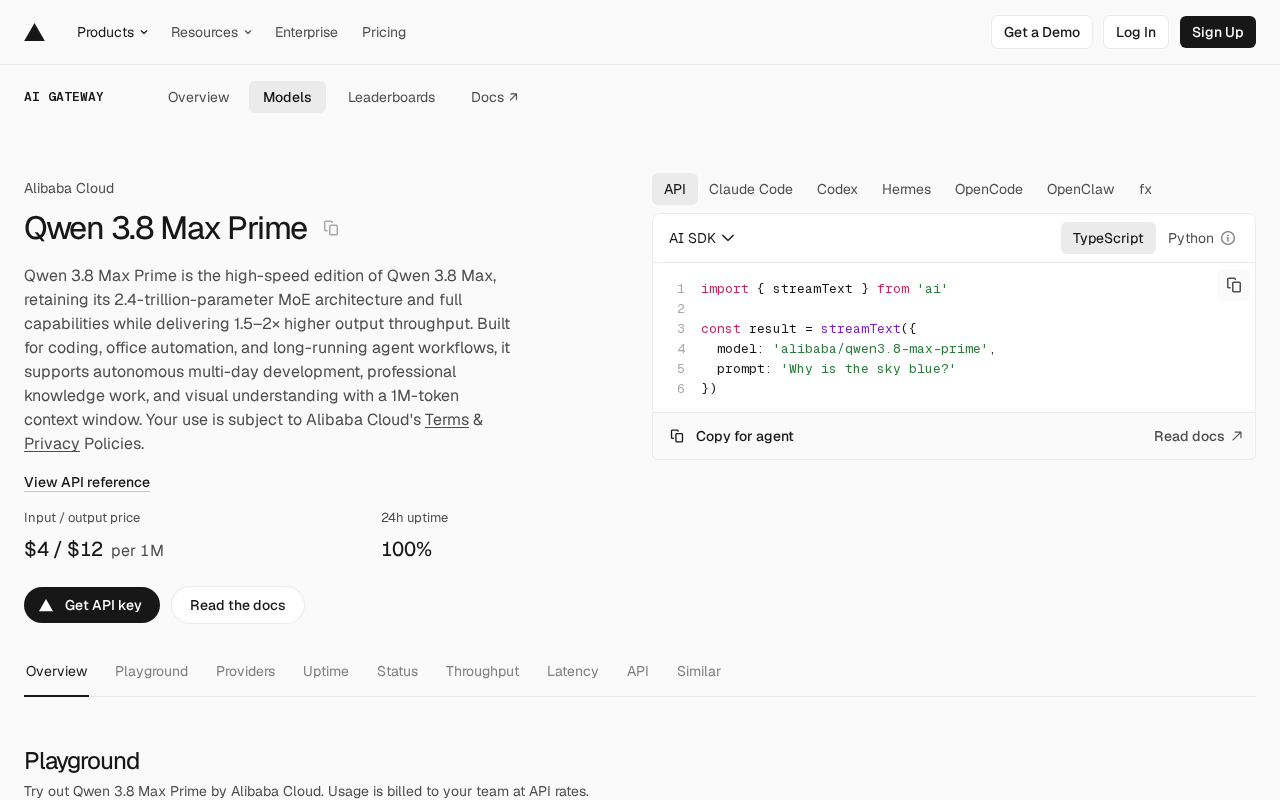Expand the Products menu
1280x800 pixels.
pos(112,32)
